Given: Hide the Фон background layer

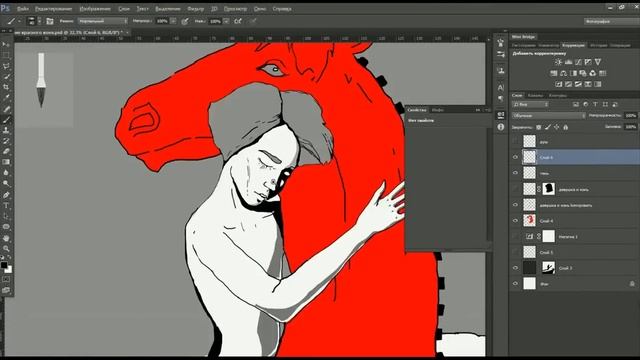Looking at the screenshot, I should point(515,284).
